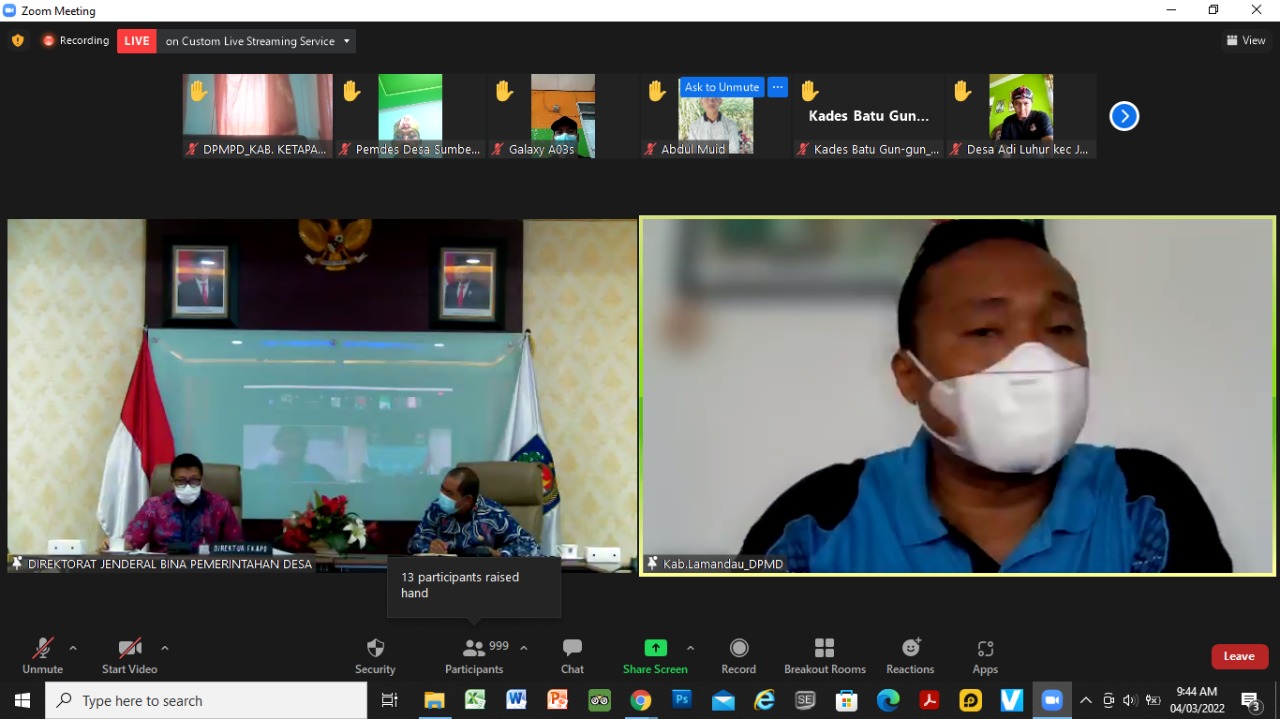Toggle microphone with the Unmute button
This screenshot has width=1280, height=719.
click(42, 655)
